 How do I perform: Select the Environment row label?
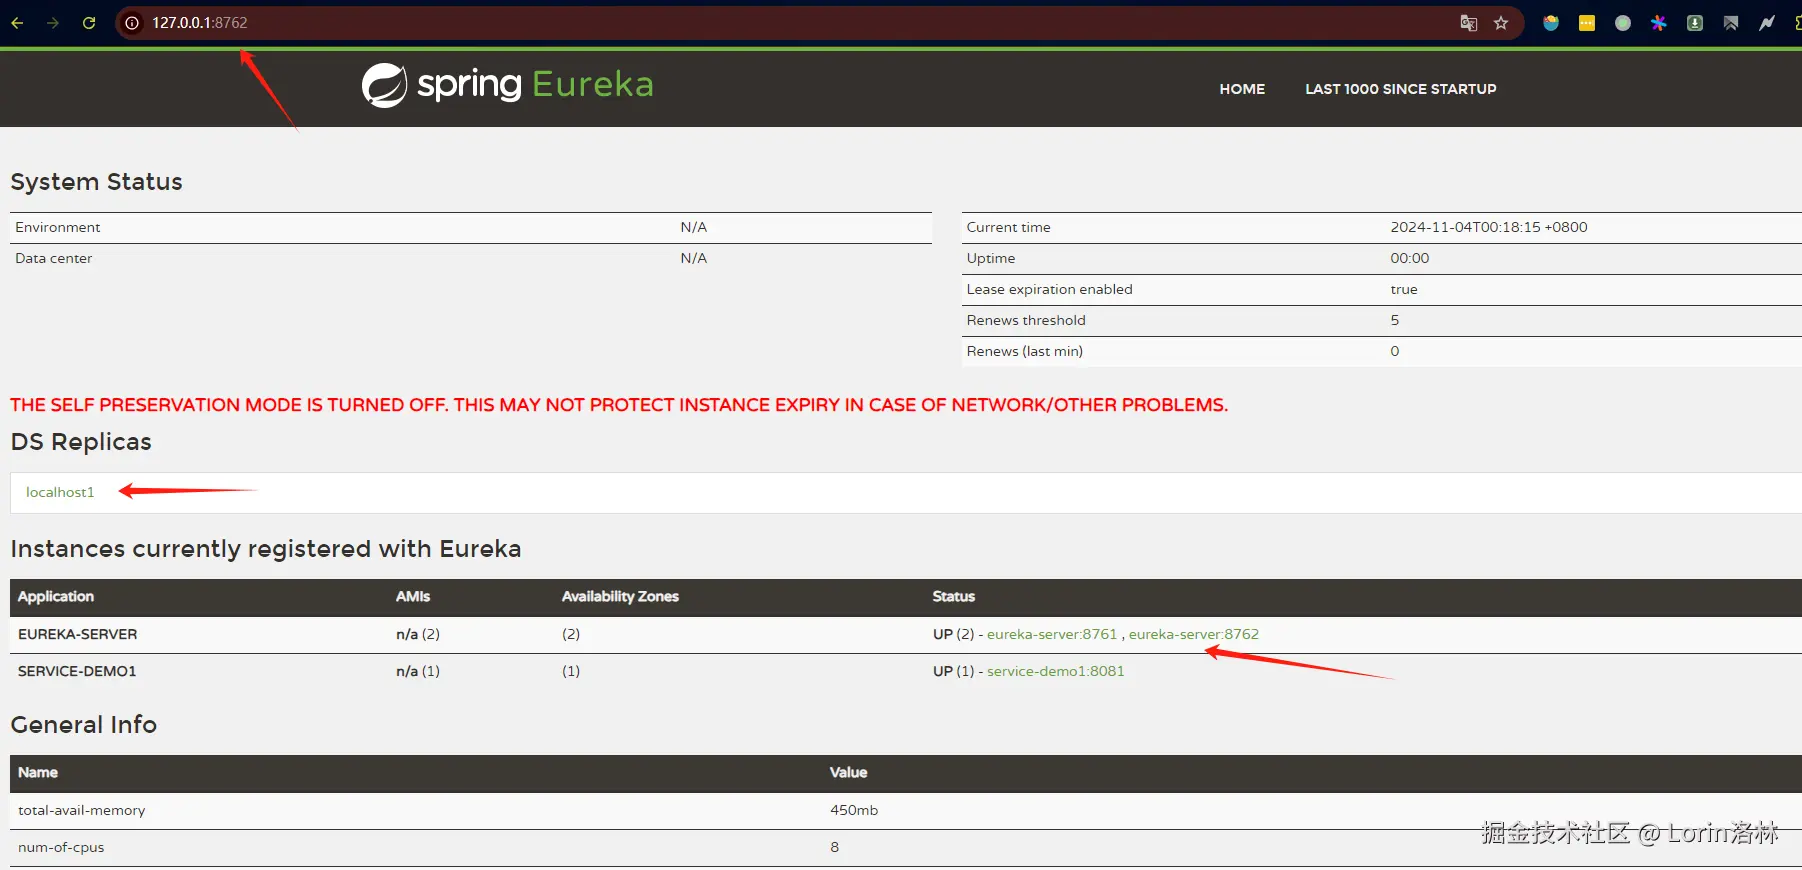point(58,227)
